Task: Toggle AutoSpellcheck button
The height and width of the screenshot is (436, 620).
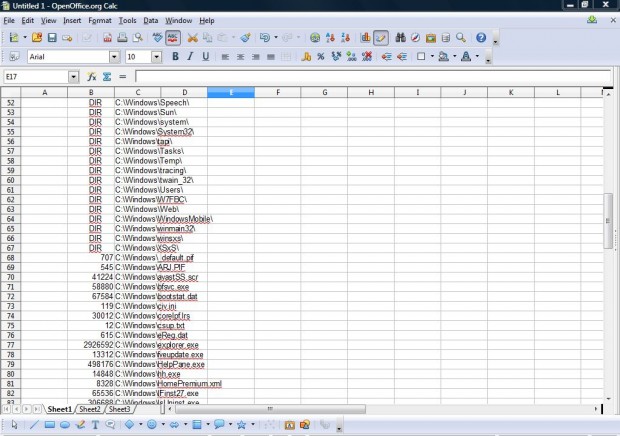Action: (x=173, y=38)
